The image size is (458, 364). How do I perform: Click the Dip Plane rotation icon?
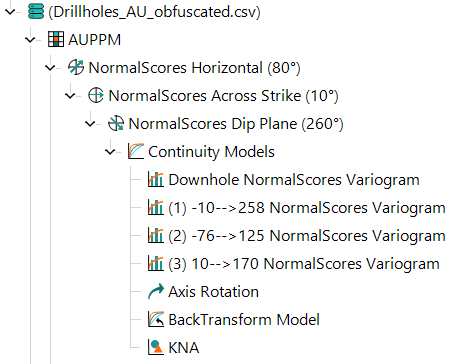(116, 124)
